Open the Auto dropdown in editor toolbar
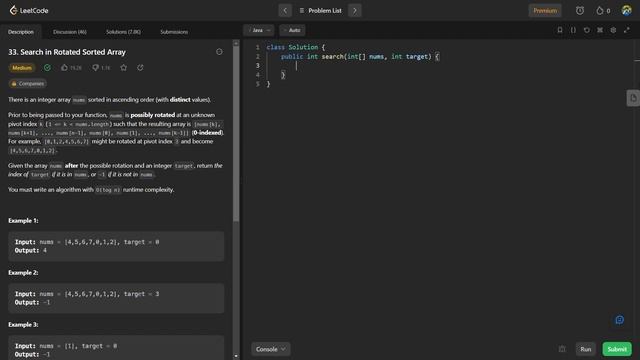640x360 pixels. 292,30
